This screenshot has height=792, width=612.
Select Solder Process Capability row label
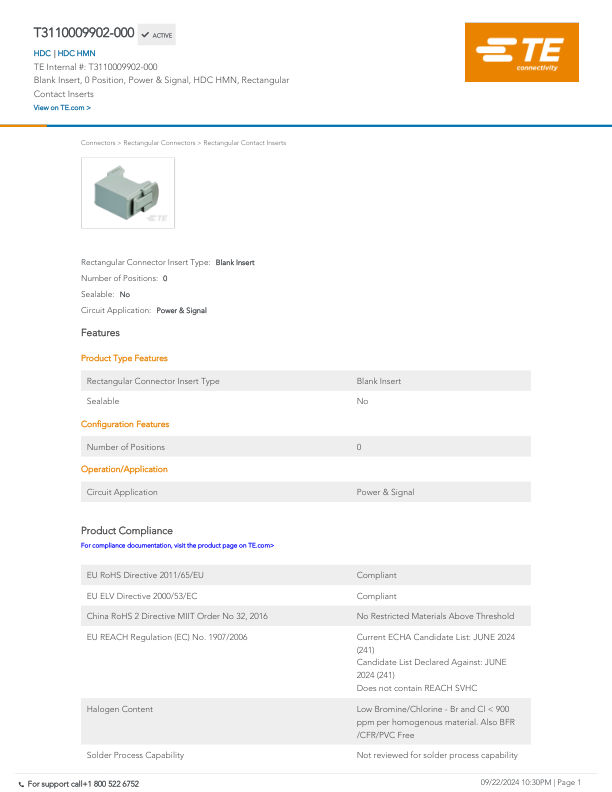tap(135, 755)
